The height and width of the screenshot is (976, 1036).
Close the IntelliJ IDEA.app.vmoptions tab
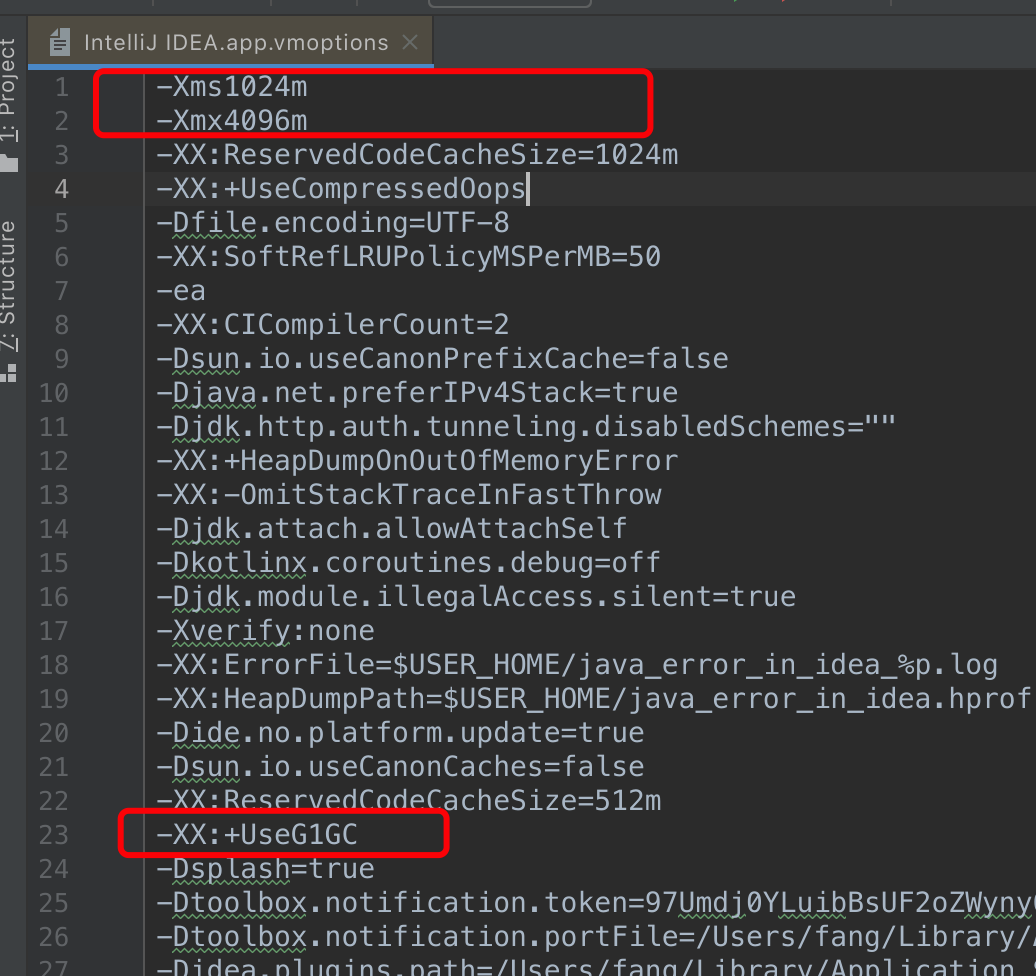click(409, 42)
